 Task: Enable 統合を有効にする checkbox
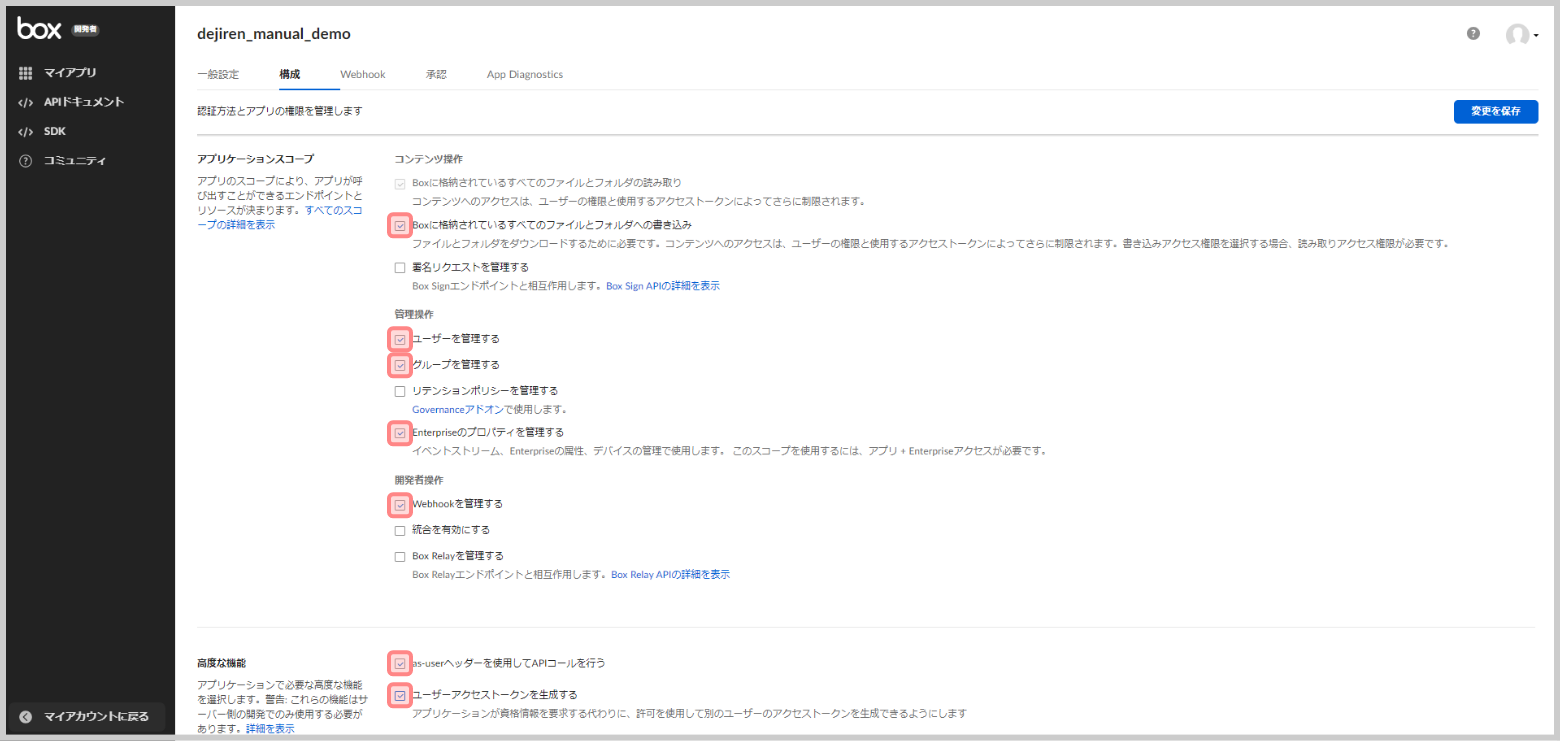tap(400, 530)
